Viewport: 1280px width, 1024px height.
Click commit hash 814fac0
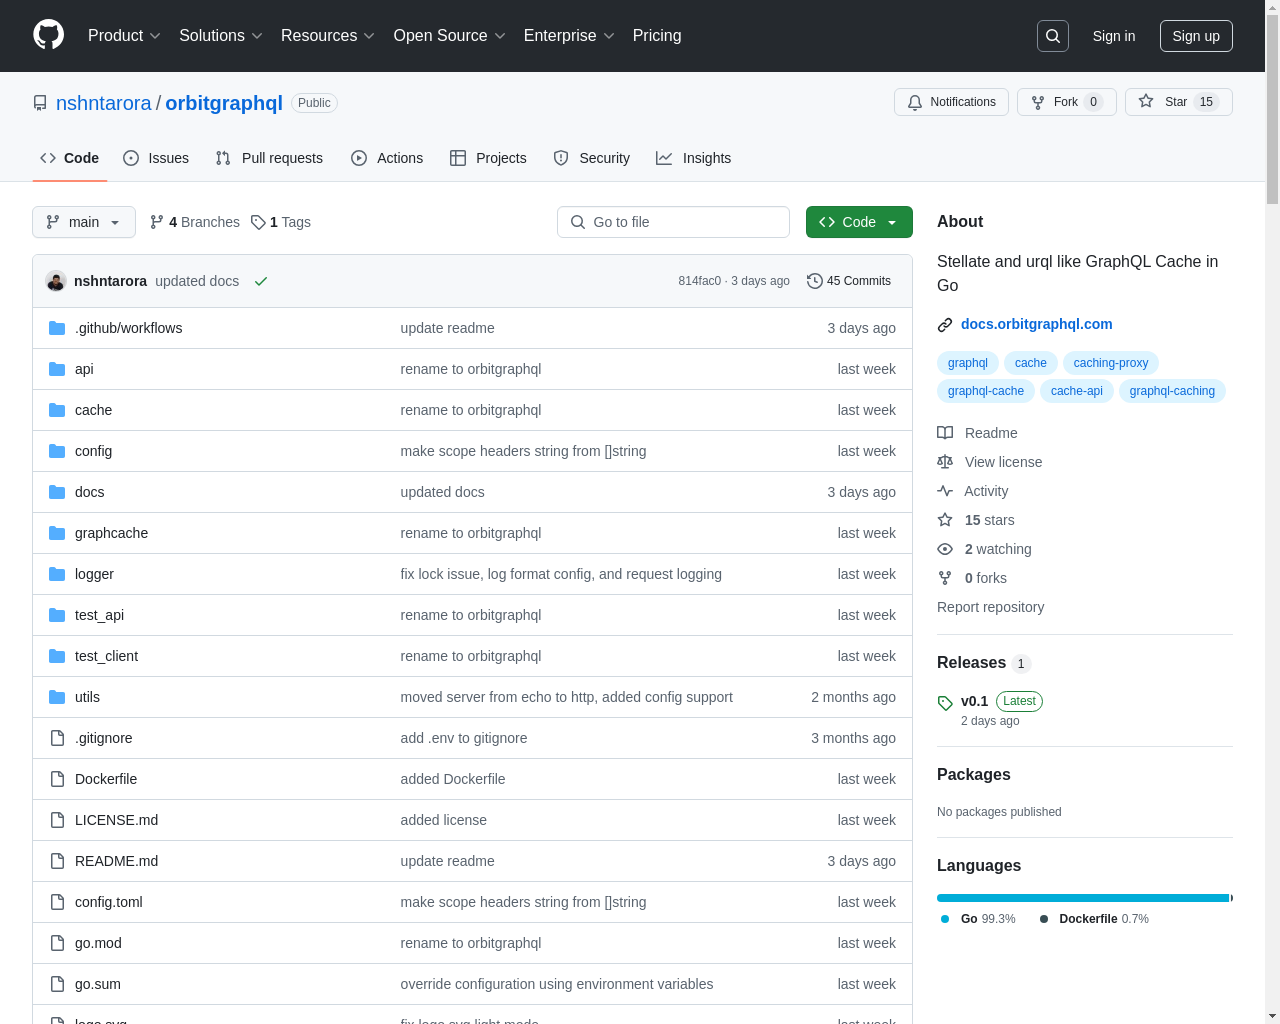[699, 281]
